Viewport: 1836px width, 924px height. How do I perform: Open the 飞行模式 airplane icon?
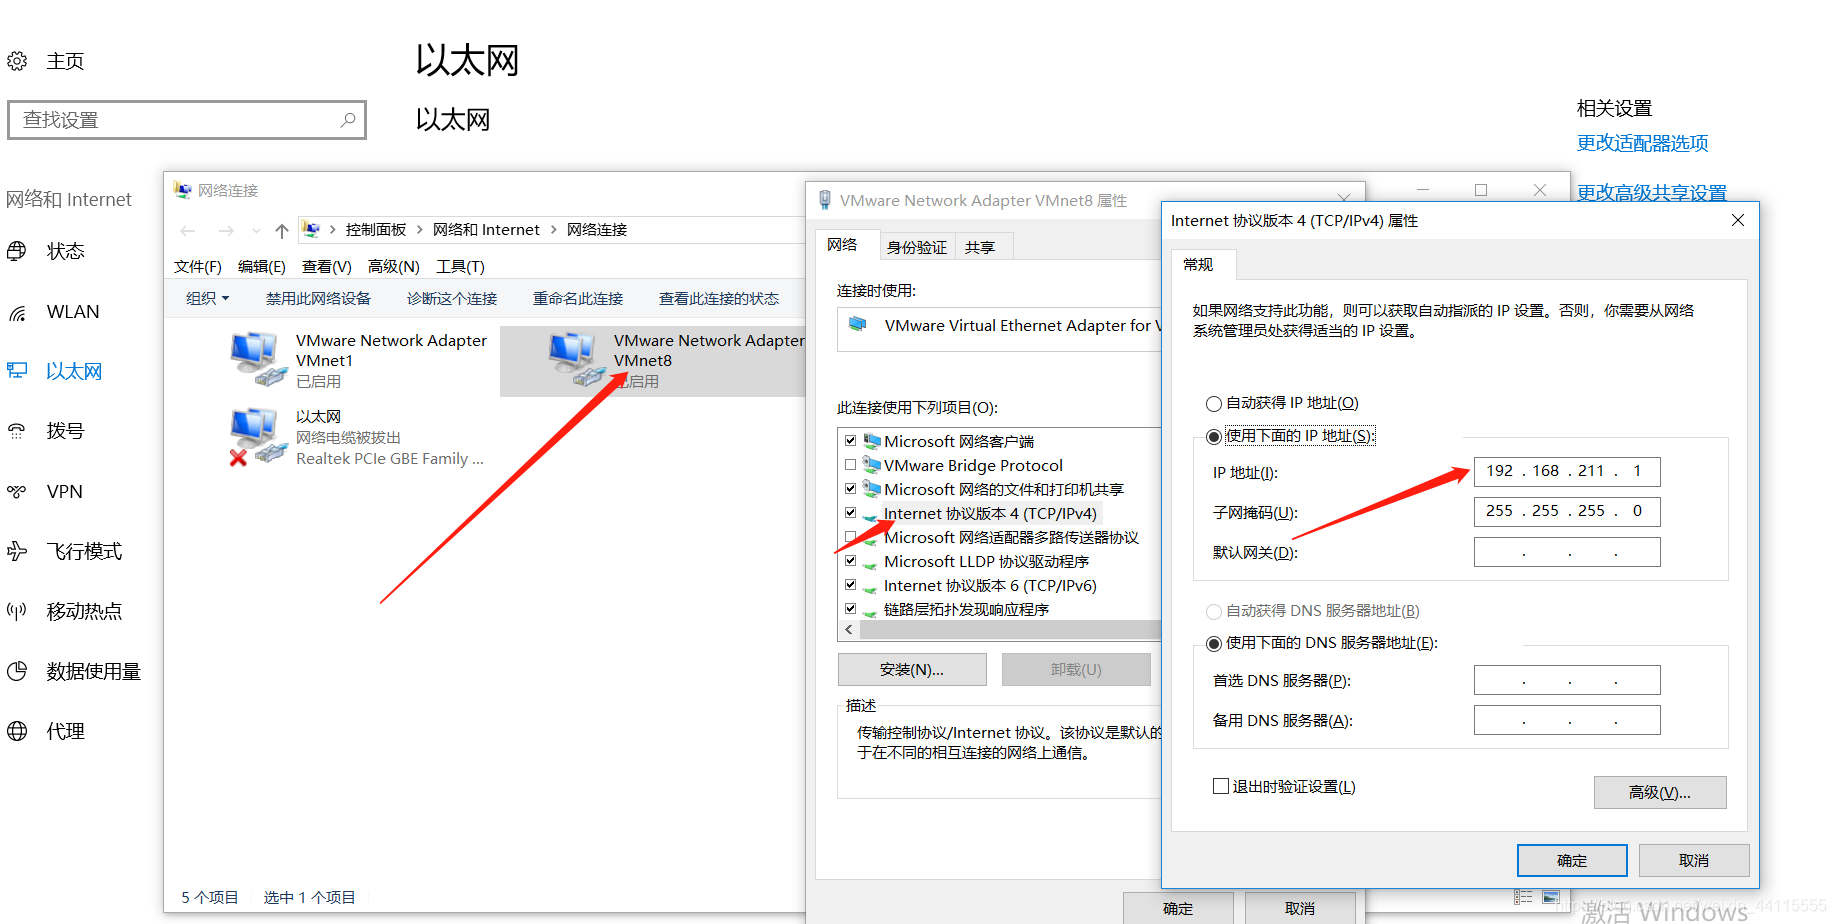coord(17,551)
